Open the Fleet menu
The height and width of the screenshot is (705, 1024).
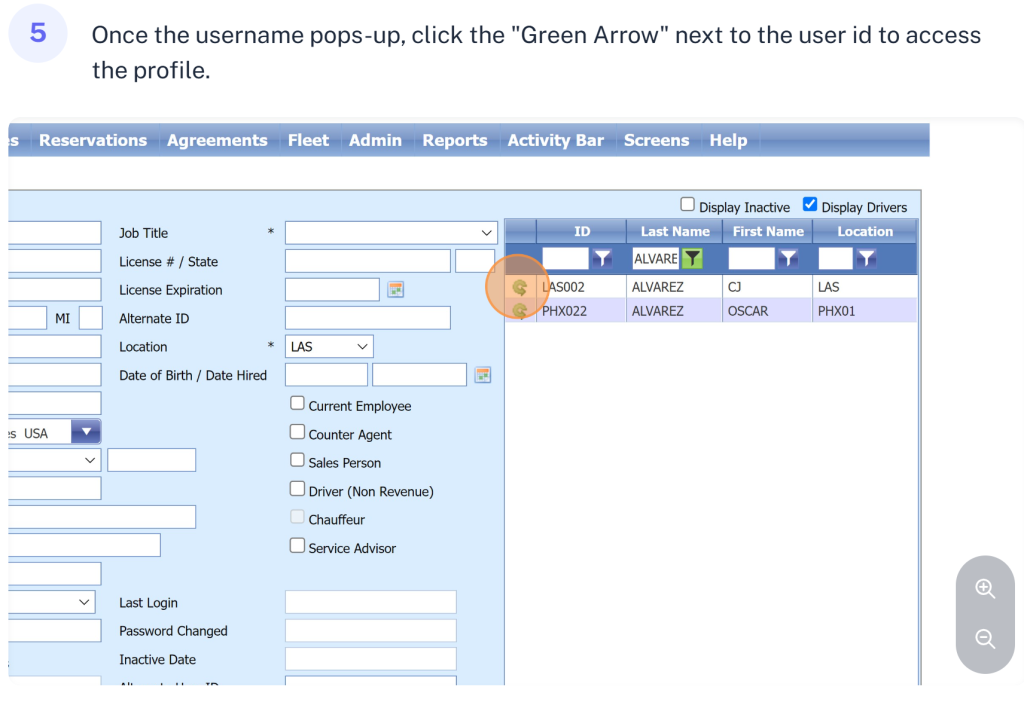pos(308,140)
